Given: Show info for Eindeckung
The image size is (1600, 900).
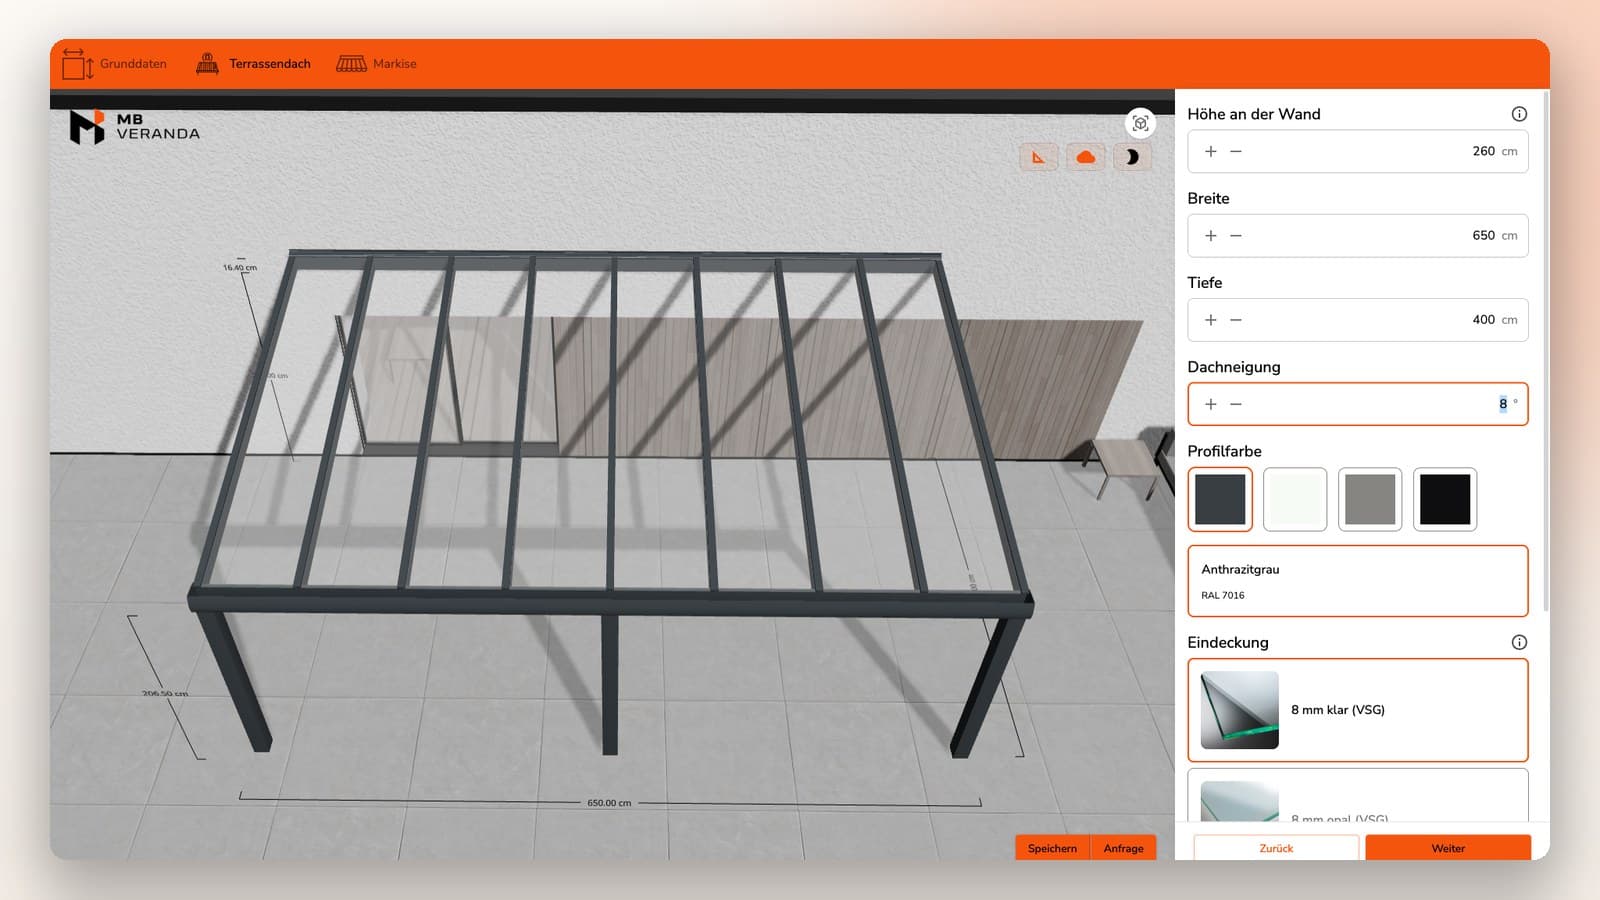Looking at the screenshot, I should tap(1519, 642).
